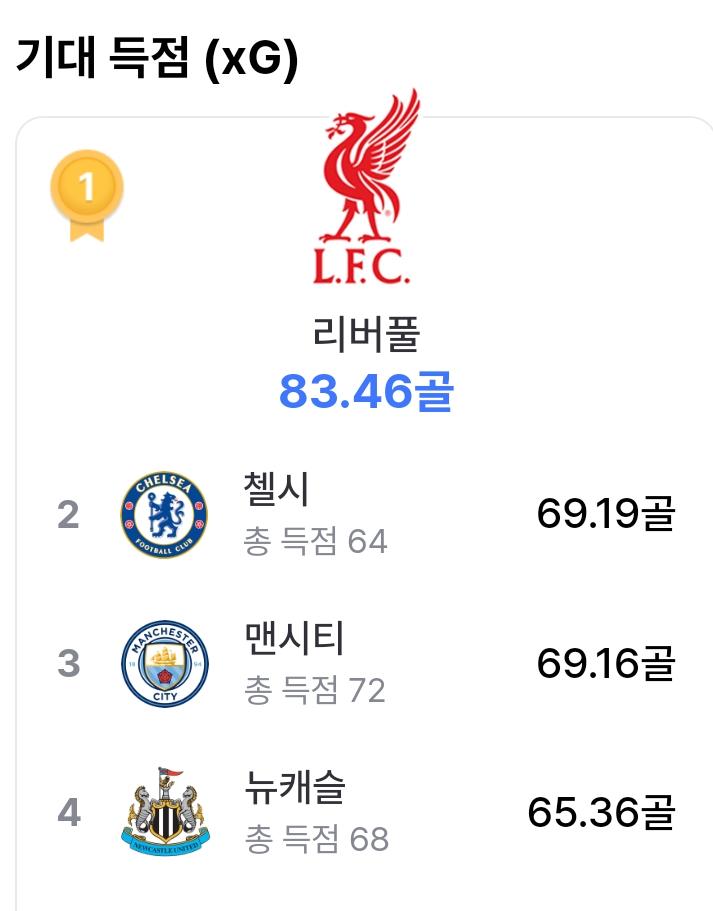Viewport: 713px width, 911px height.
Task: Click the gold first-place medal badge
Action: click(x=87, y=195)
